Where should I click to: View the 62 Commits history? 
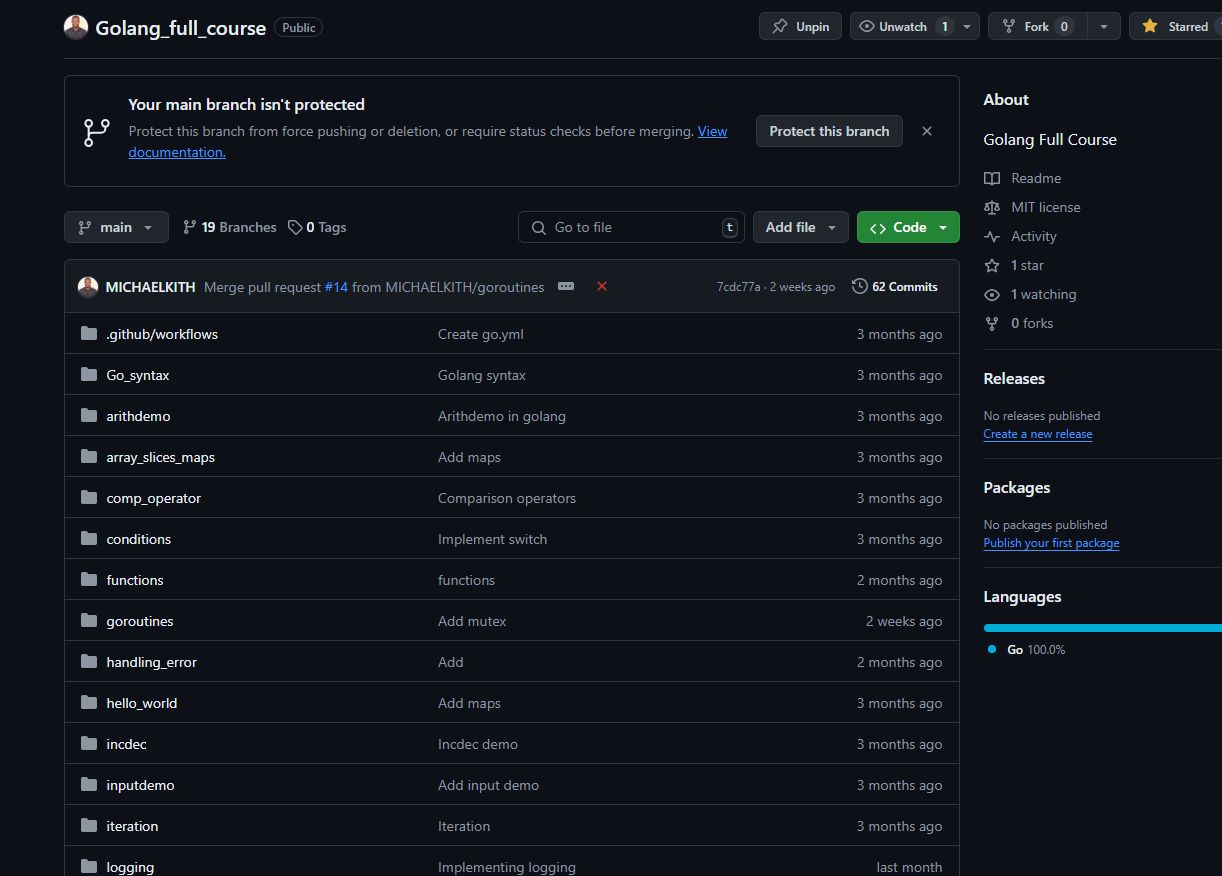[895, 287]
